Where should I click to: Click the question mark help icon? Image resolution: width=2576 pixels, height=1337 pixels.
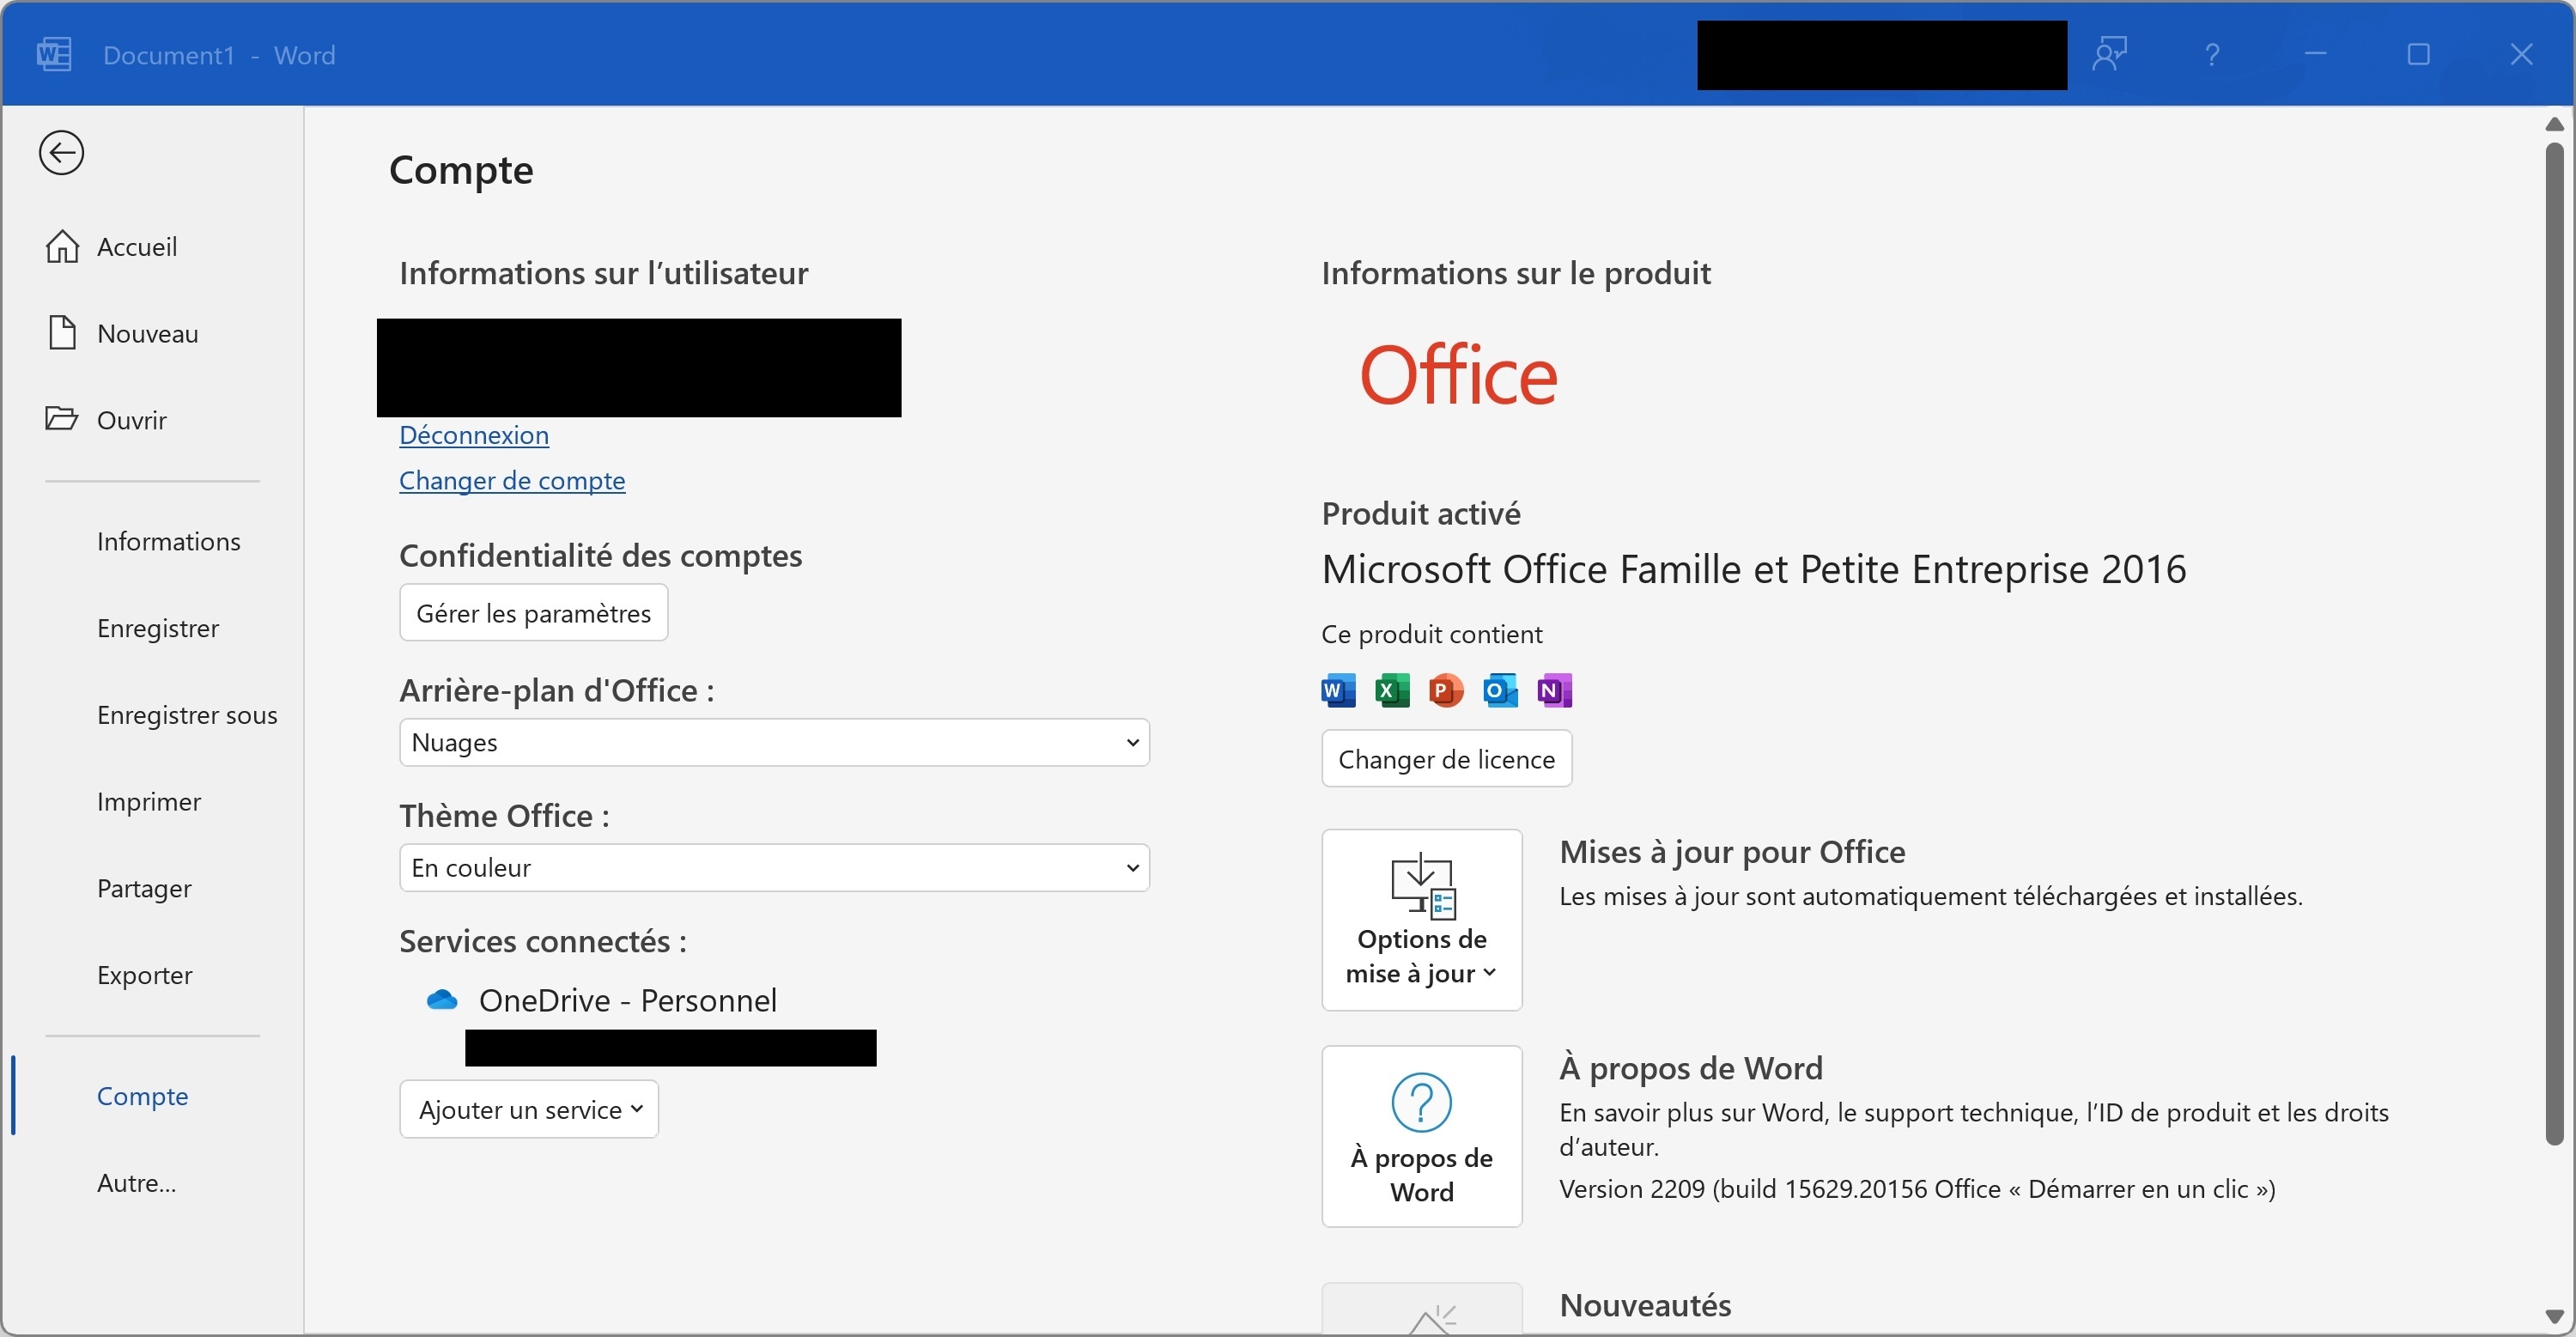coord(2212,54)
